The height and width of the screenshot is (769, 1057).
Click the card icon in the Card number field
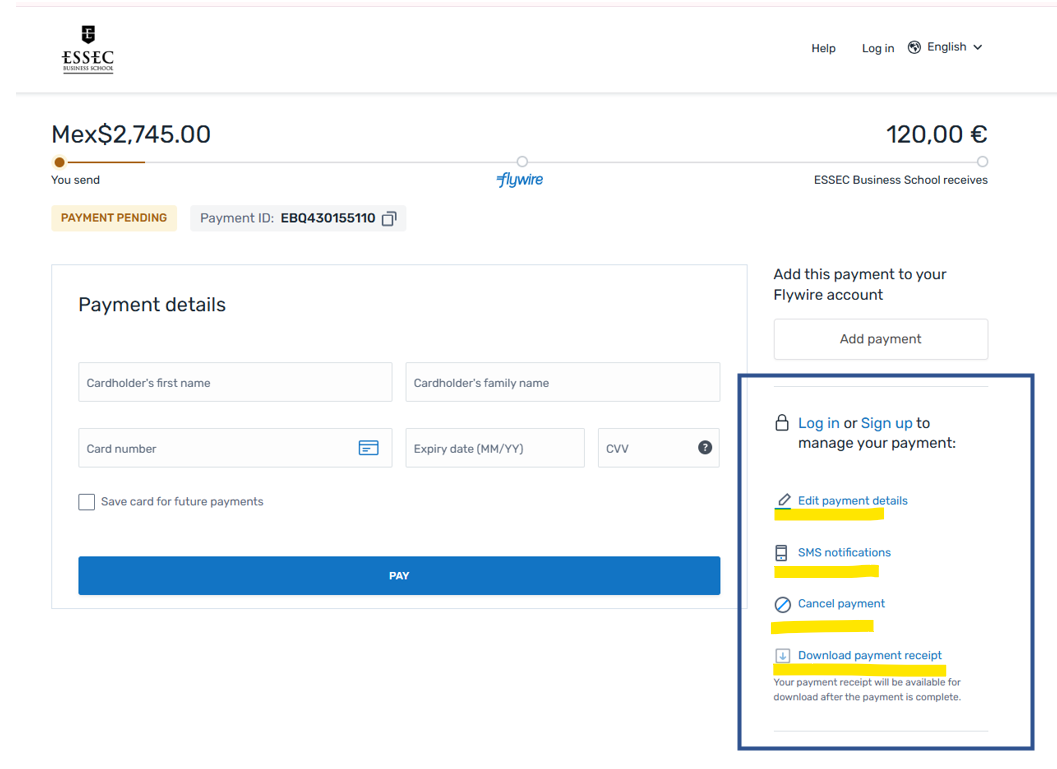[368, 448]
